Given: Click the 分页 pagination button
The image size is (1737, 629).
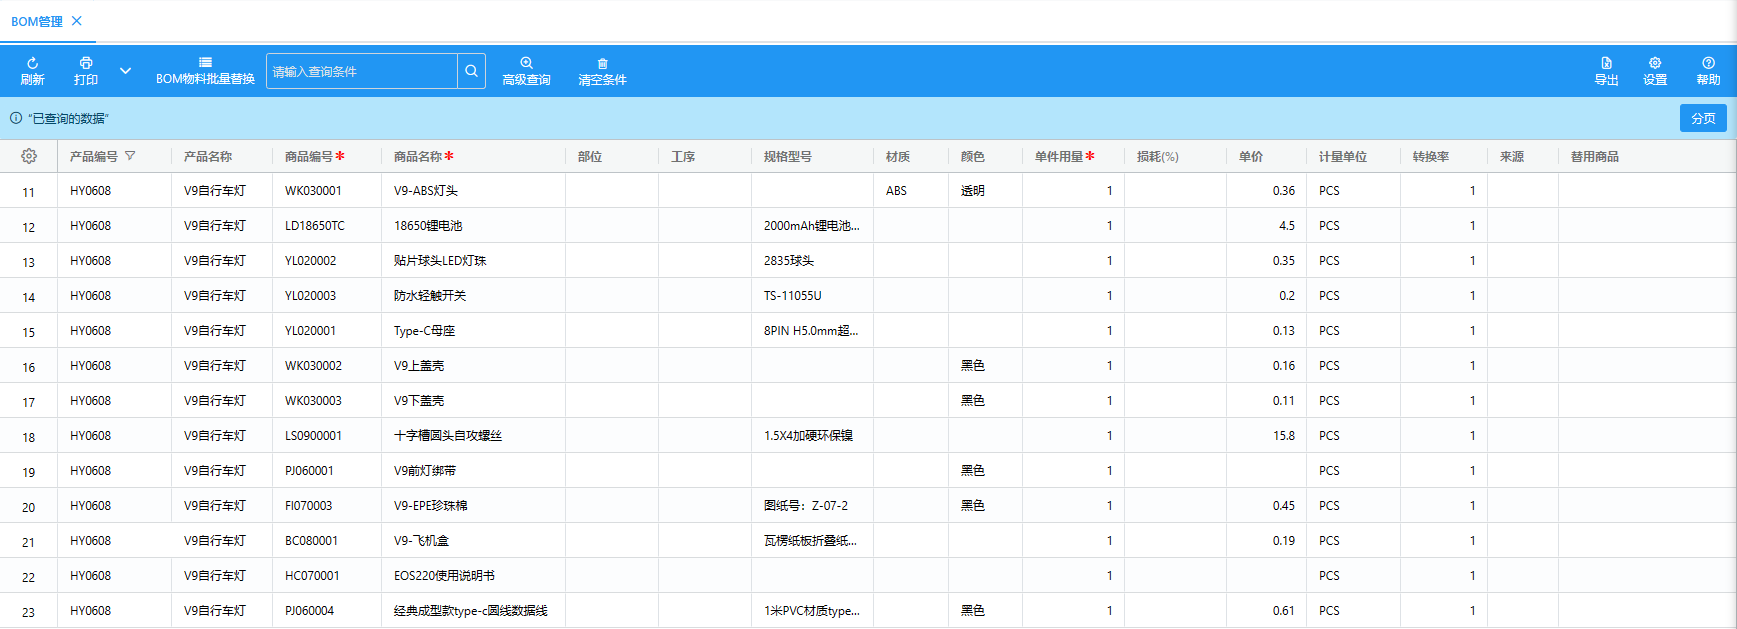Looking at the screenshot, I should [1703, 118].
